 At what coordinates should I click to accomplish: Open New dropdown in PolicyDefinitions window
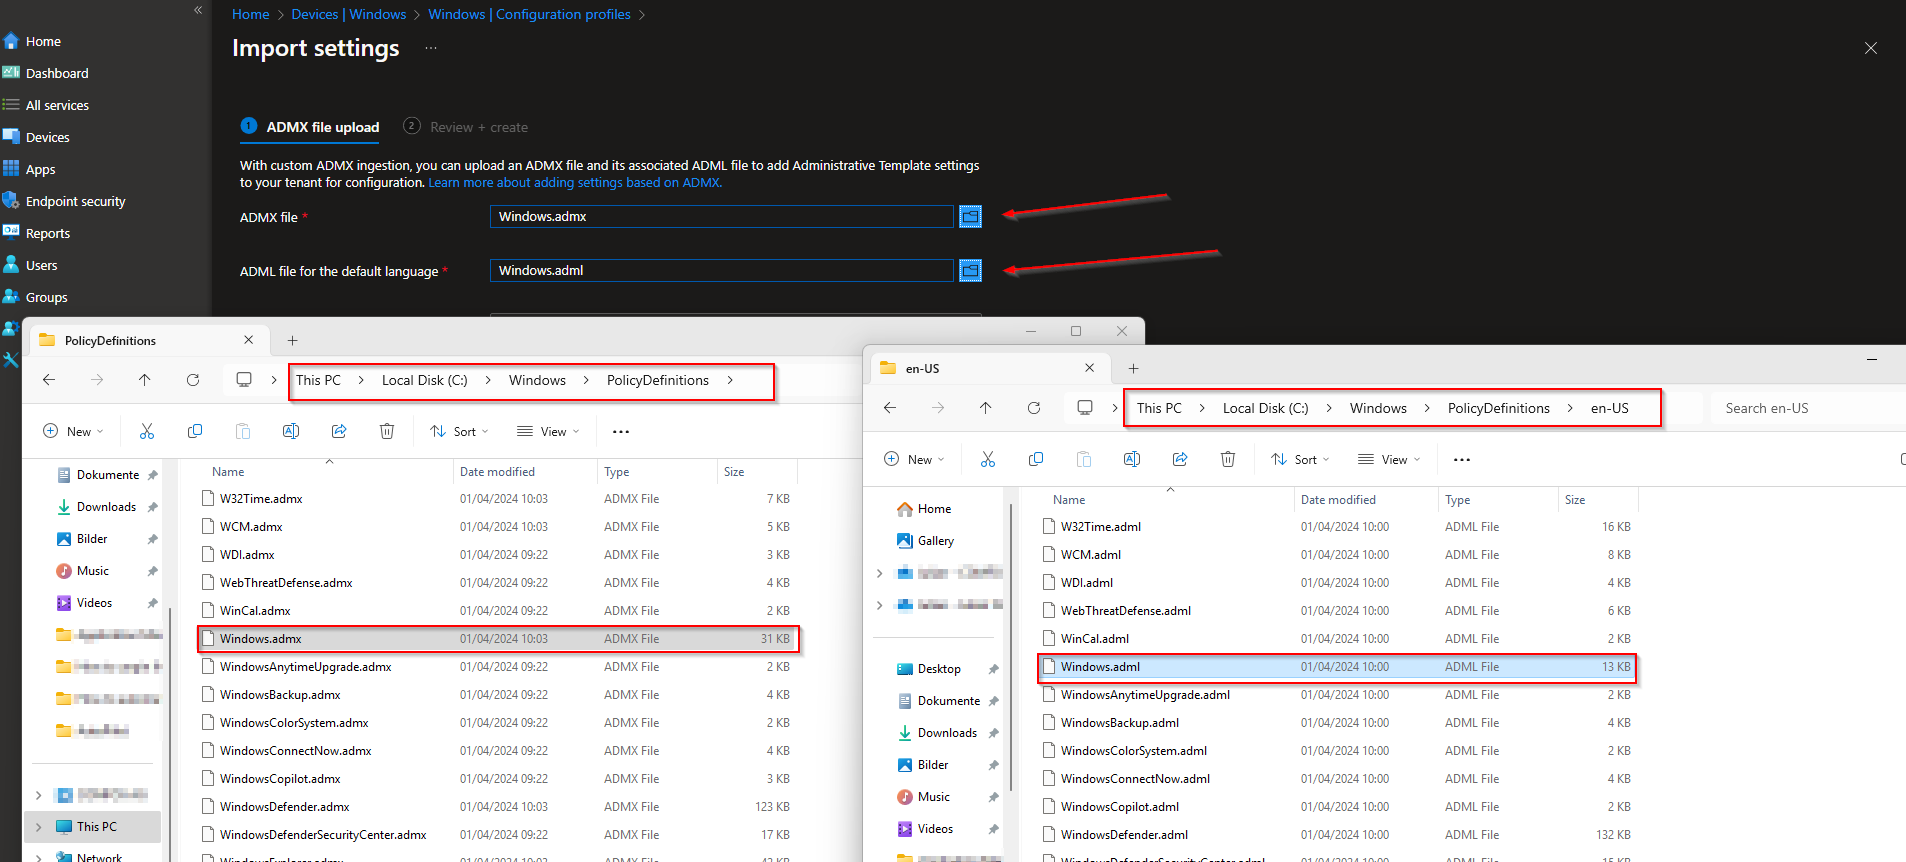pyautogui.click(x=73, y=431)
